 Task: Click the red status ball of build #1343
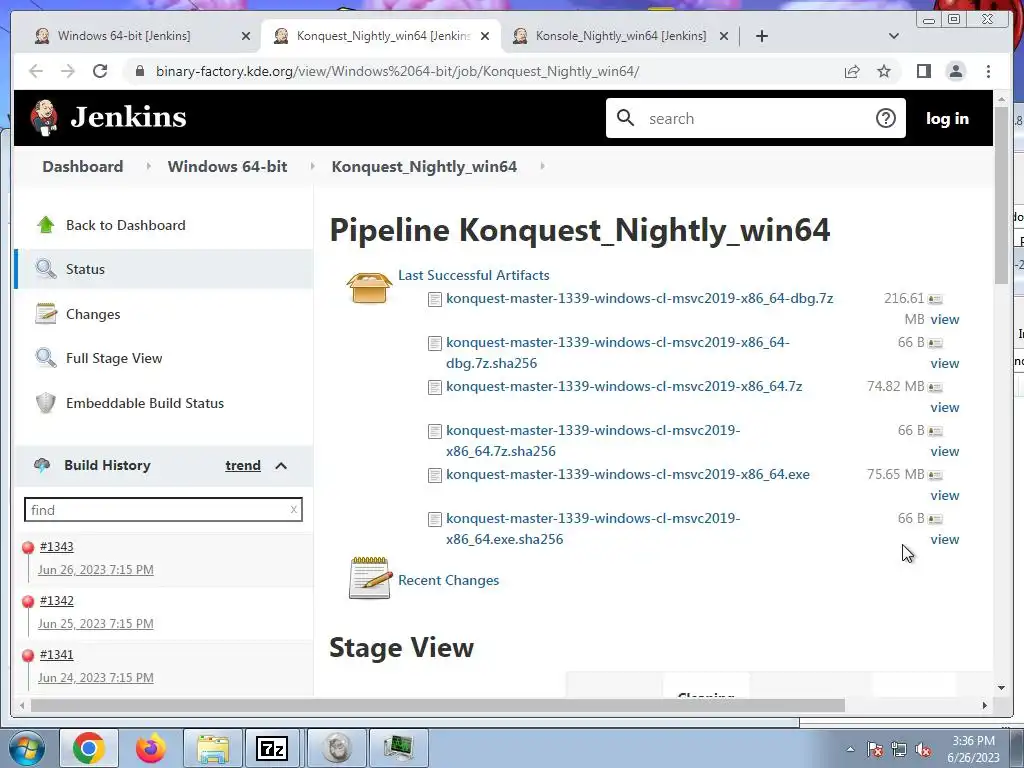[x=28, y=547]
